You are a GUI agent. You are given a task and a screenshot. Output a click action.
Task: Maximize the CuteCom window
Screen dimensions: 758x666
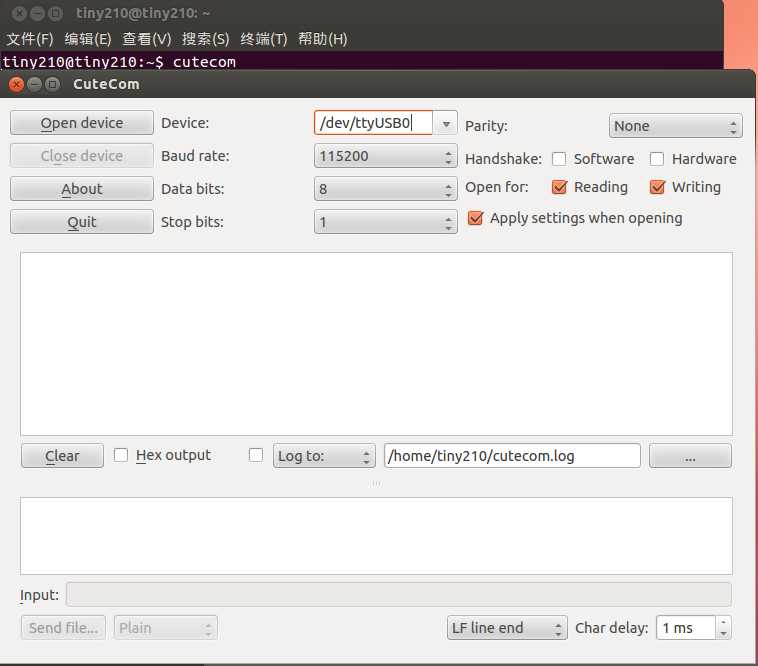52,85
